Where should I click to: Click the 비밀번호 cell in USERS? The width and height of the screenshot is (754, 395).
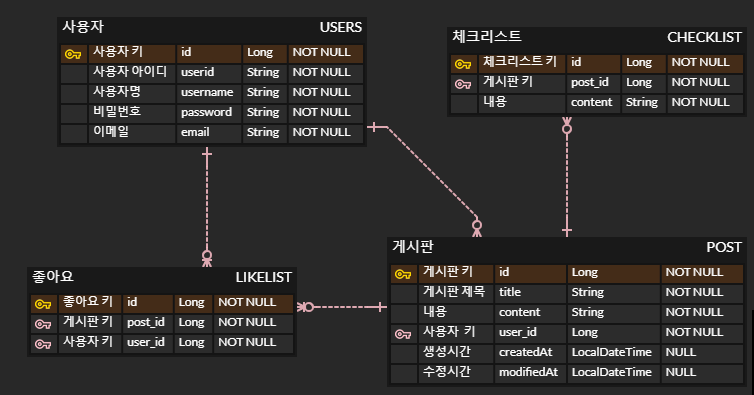132,113
